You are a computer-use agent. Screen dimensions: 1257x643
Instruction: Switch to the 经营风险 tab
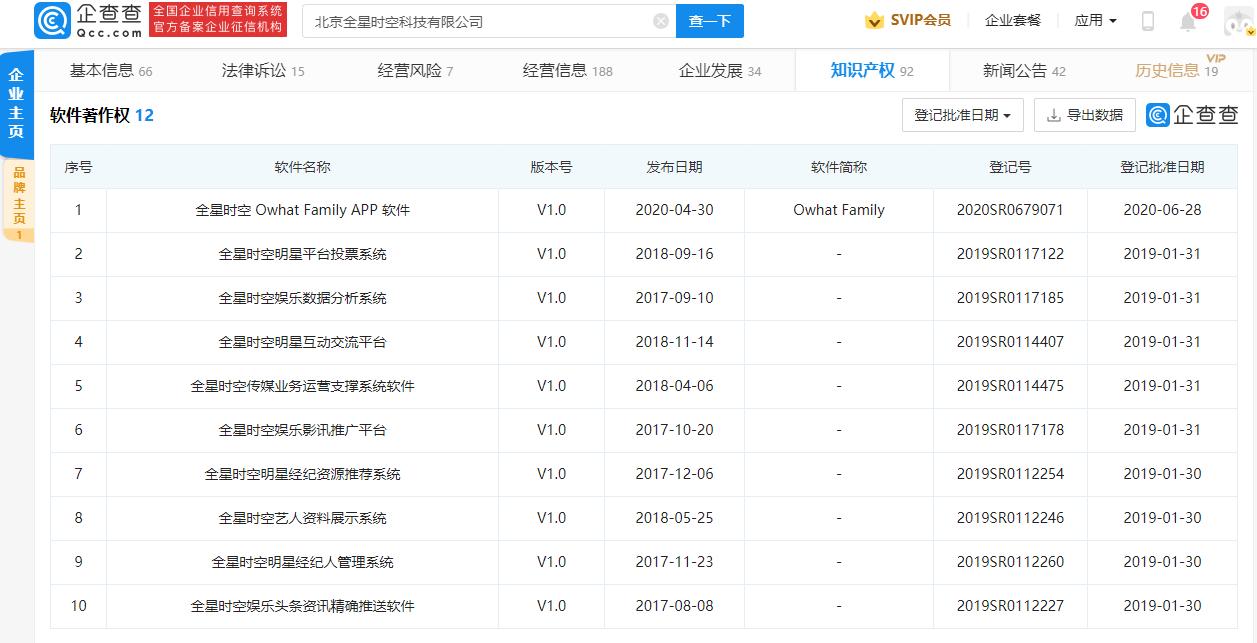[x=412, y=70]
